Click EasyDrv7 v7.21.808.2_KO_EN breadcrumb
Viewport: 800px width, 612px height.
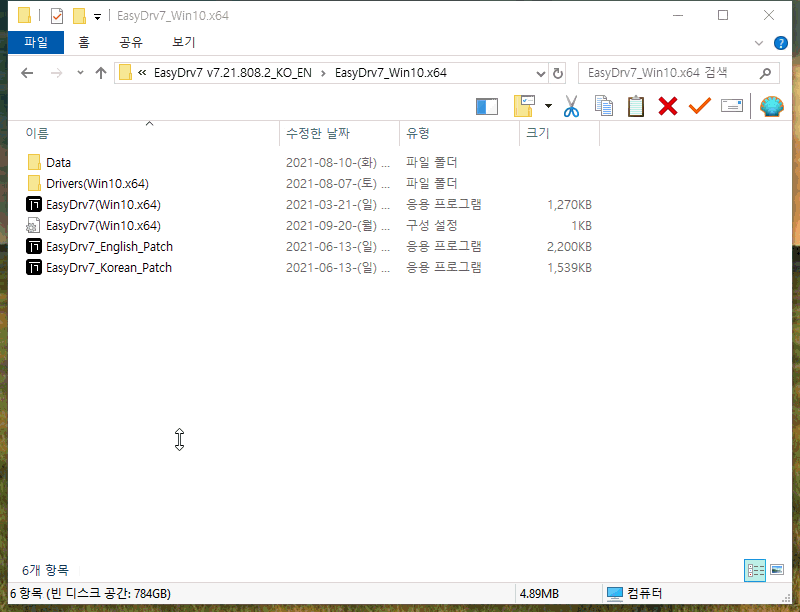click(233, 73)
